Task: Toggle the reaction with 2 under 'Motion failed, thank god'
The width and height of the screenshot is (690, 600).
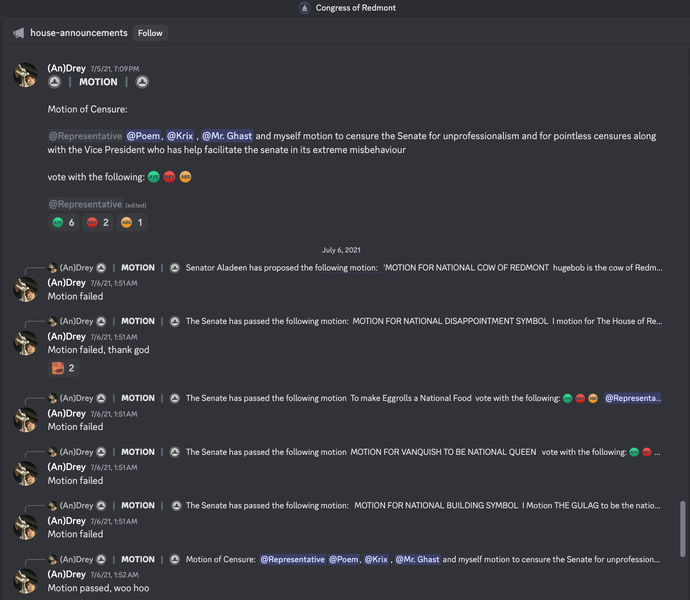Action: click(63, 368)
